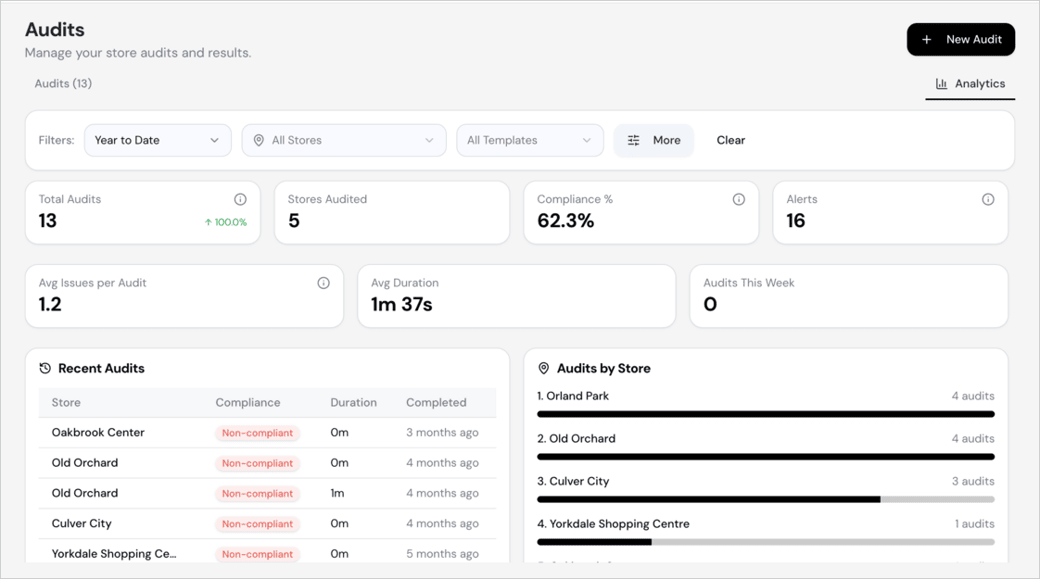Click the Yorkdale Shopping Centre progress bar
The width and height of the screenshot is (1040, 579).
(765, 542)
